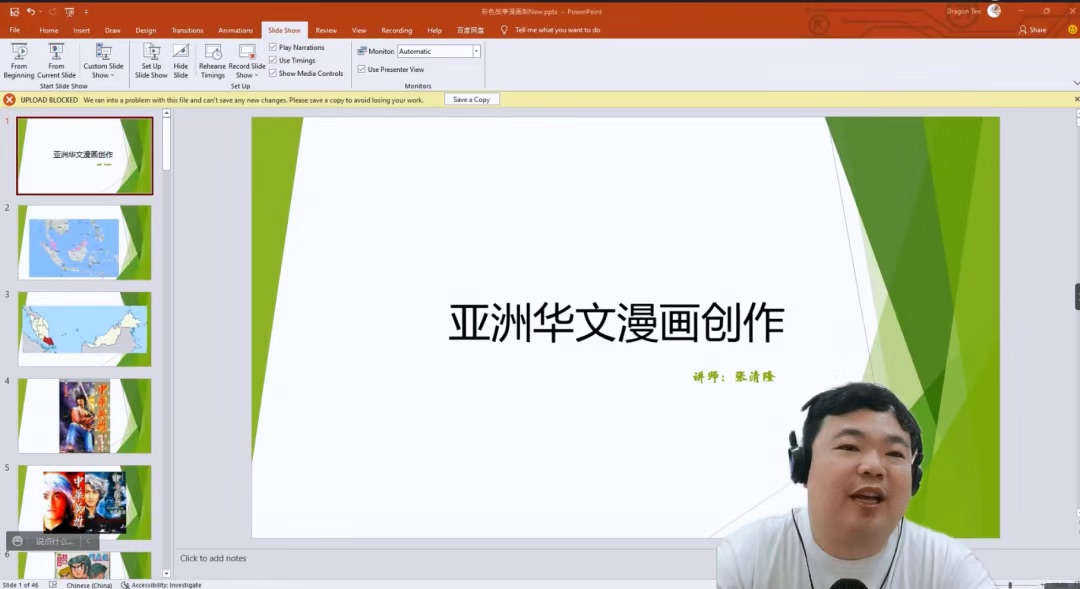Click the smiley feedback icon
Viewport: 1080px width, 589px height.
[1072, 30]
